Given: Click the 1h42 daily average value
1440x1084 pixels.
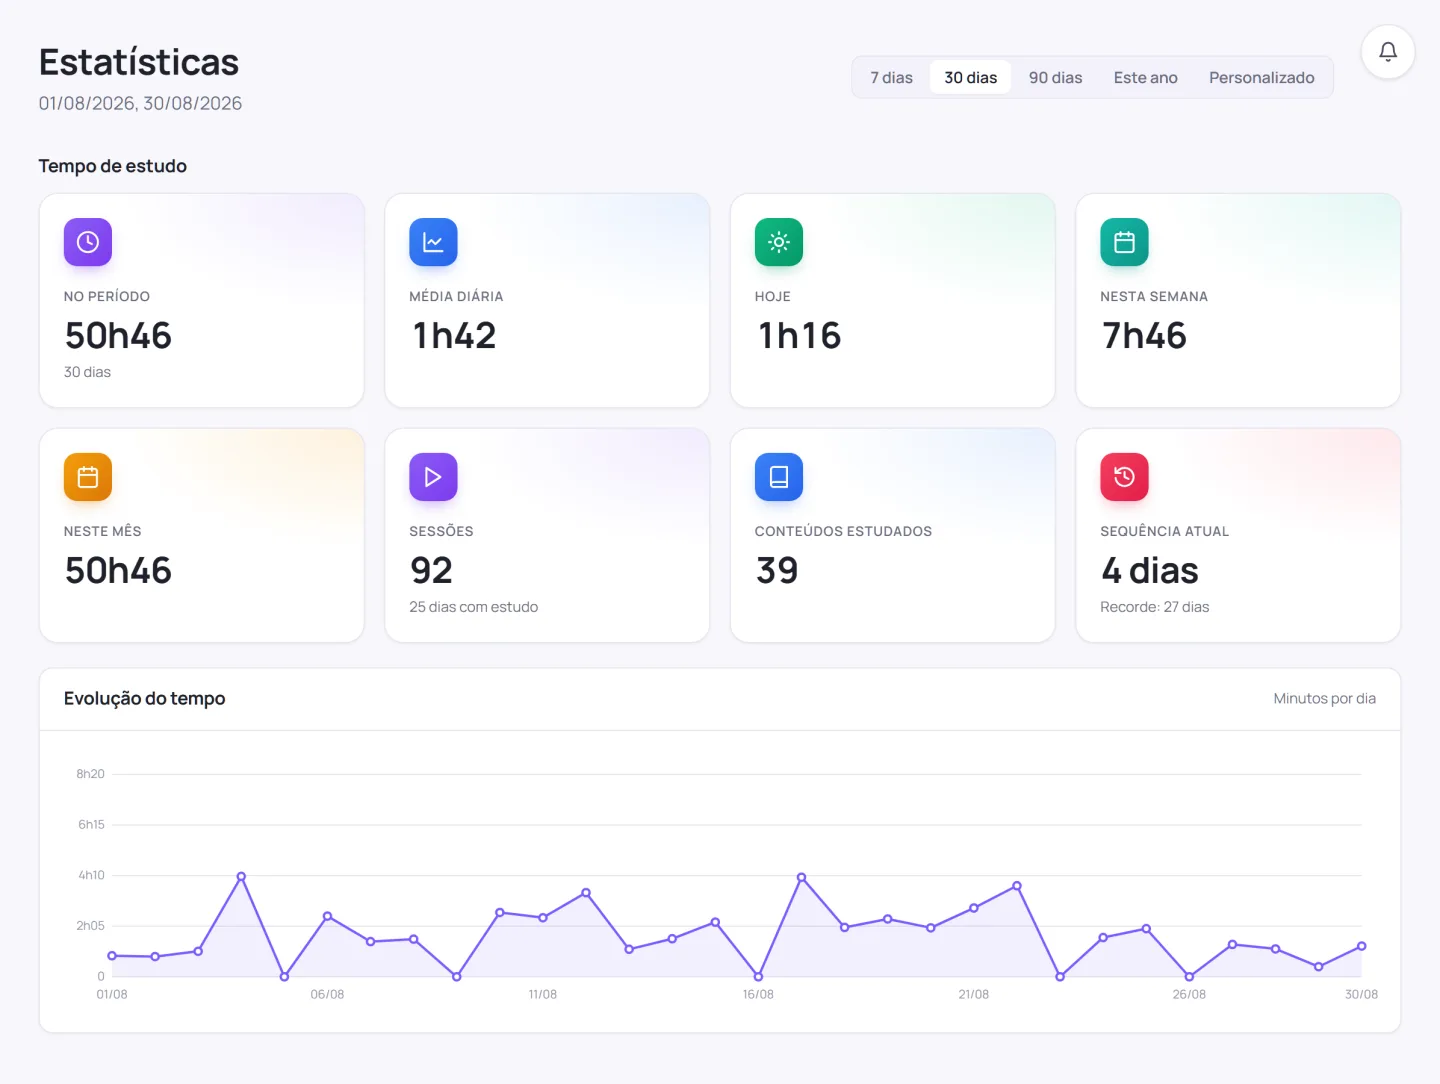Looking at the screenshot, I should (454, 336).
